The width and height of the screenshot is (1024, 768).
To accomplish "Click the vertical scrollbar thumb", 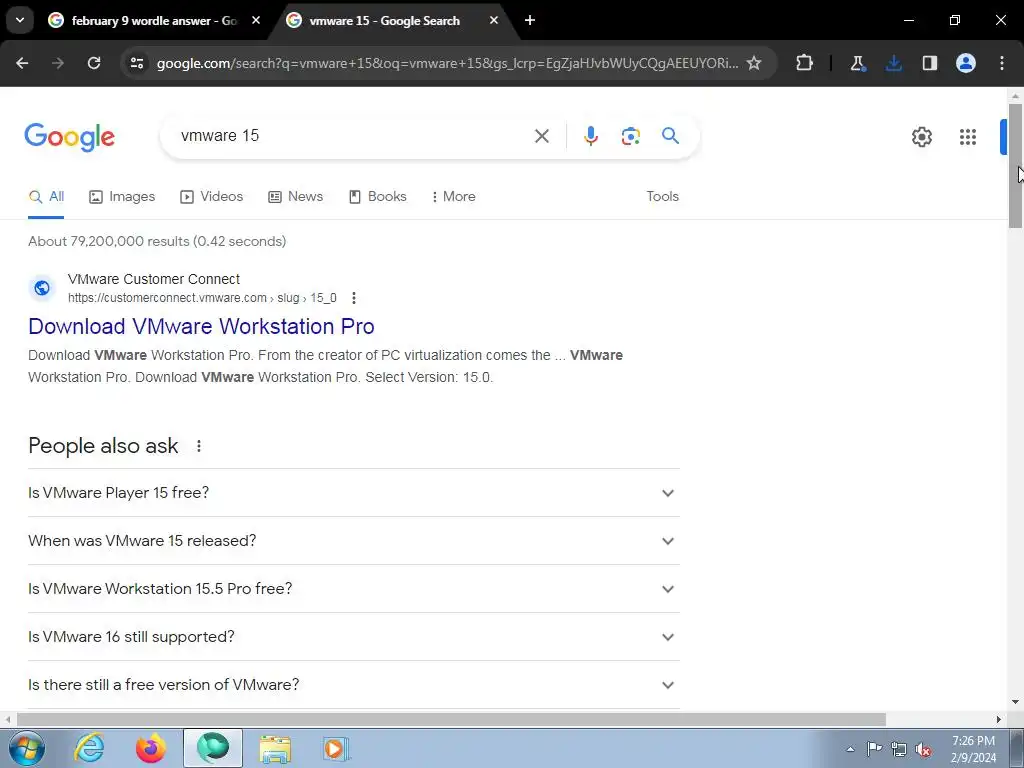I will tap(1015, 165).
